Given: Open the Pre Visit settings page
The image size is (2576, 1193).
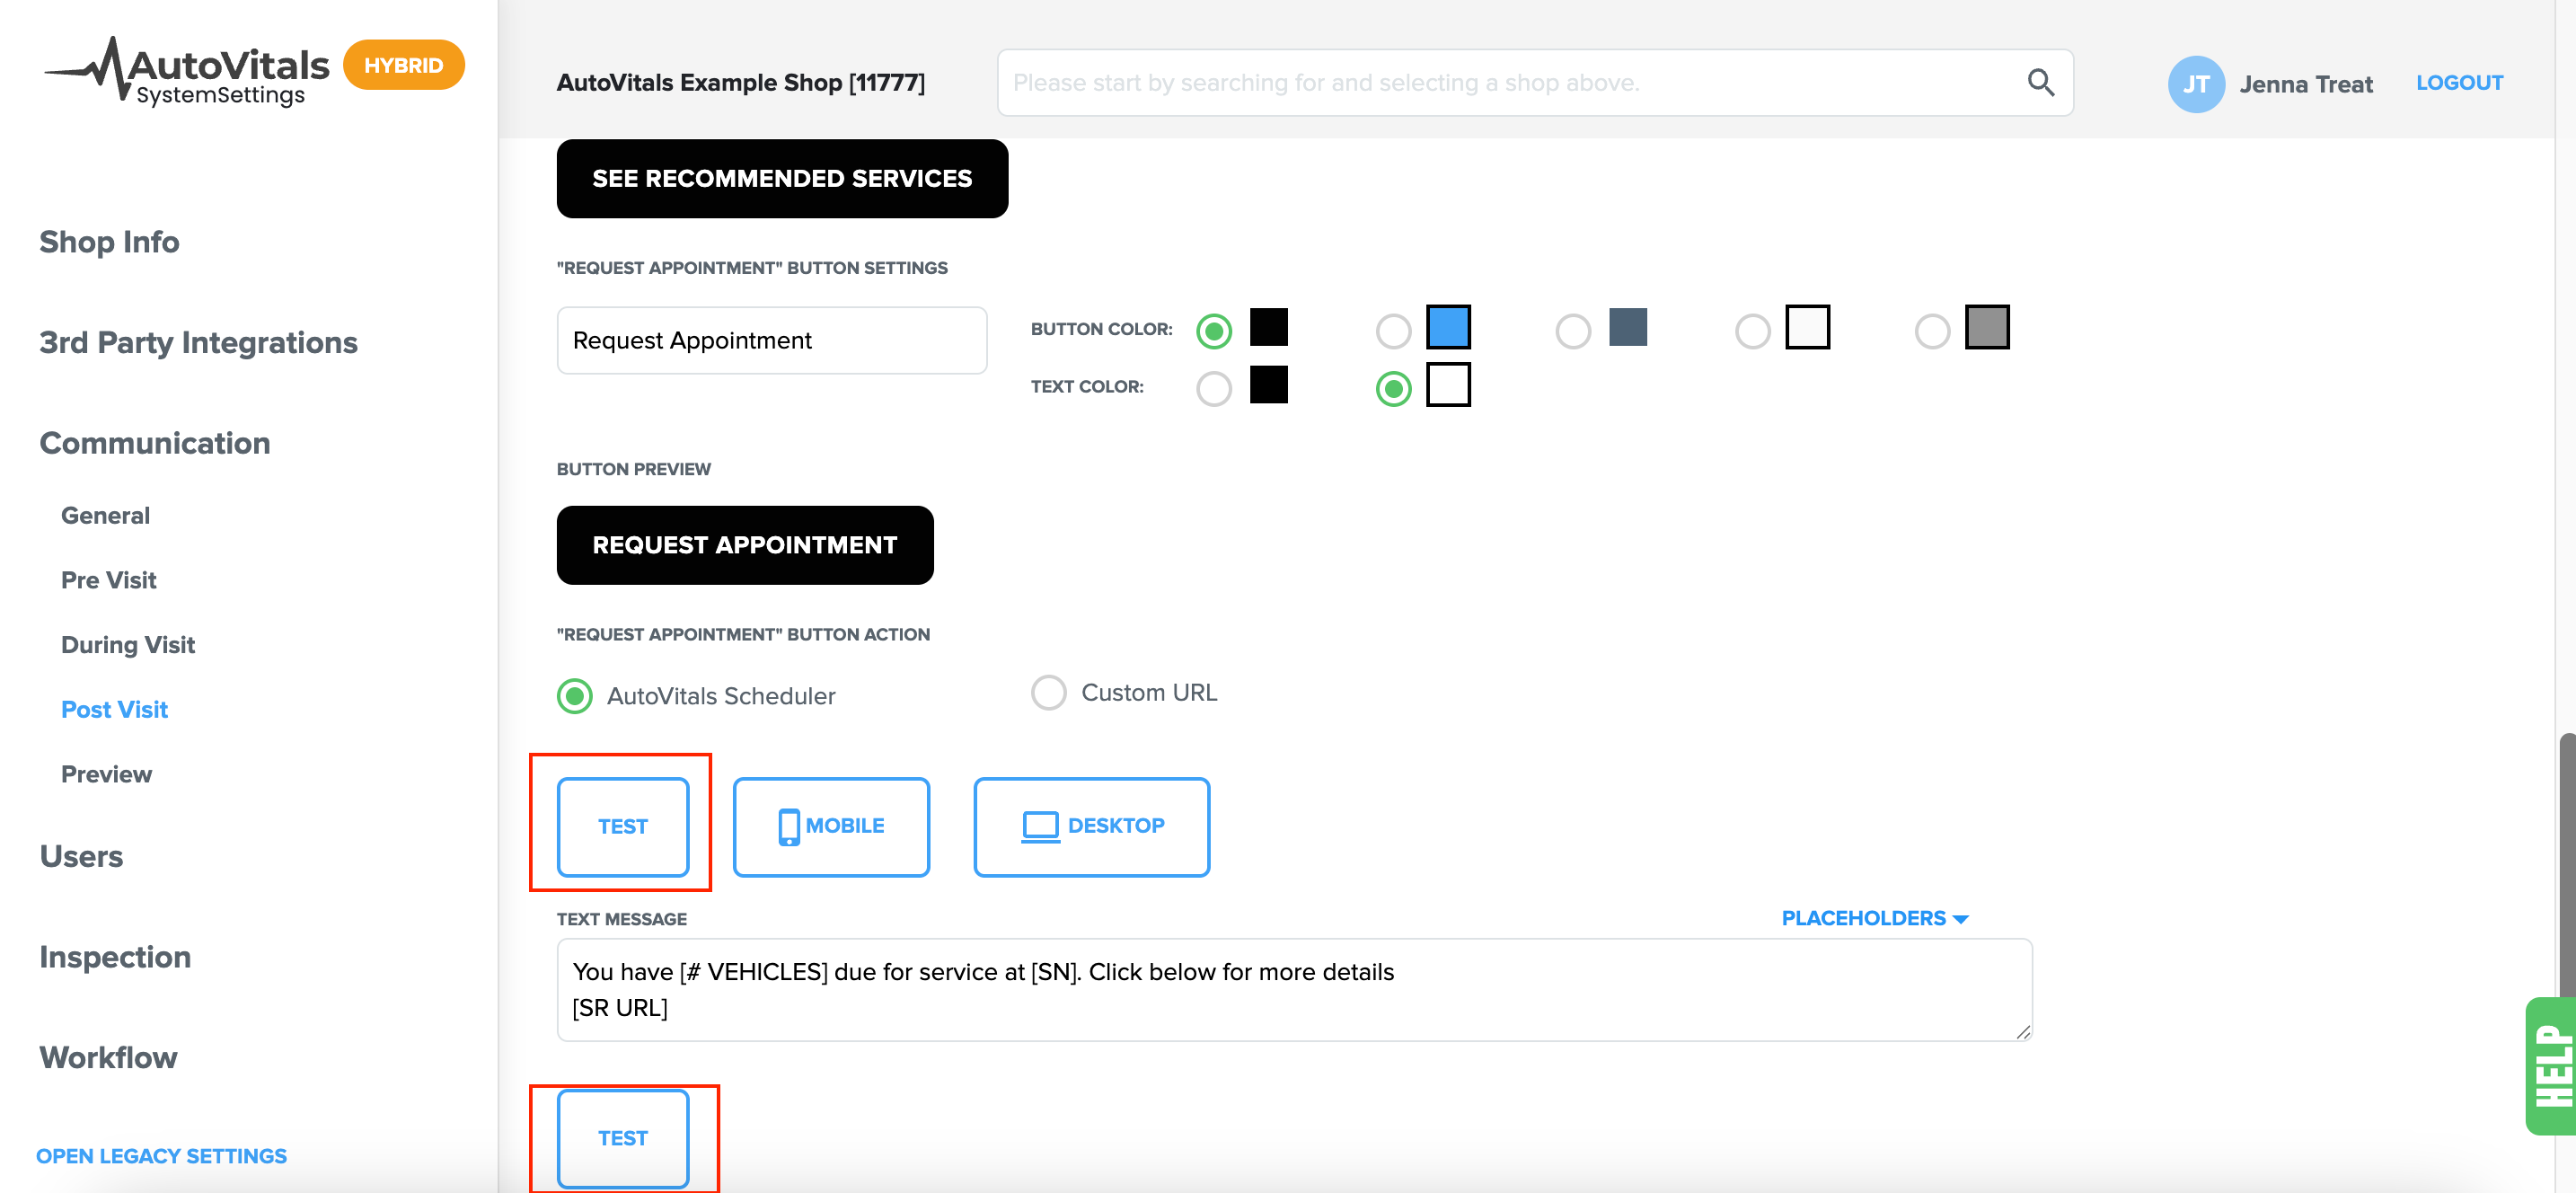Looking at the screenshot, I should pos(108,580).
